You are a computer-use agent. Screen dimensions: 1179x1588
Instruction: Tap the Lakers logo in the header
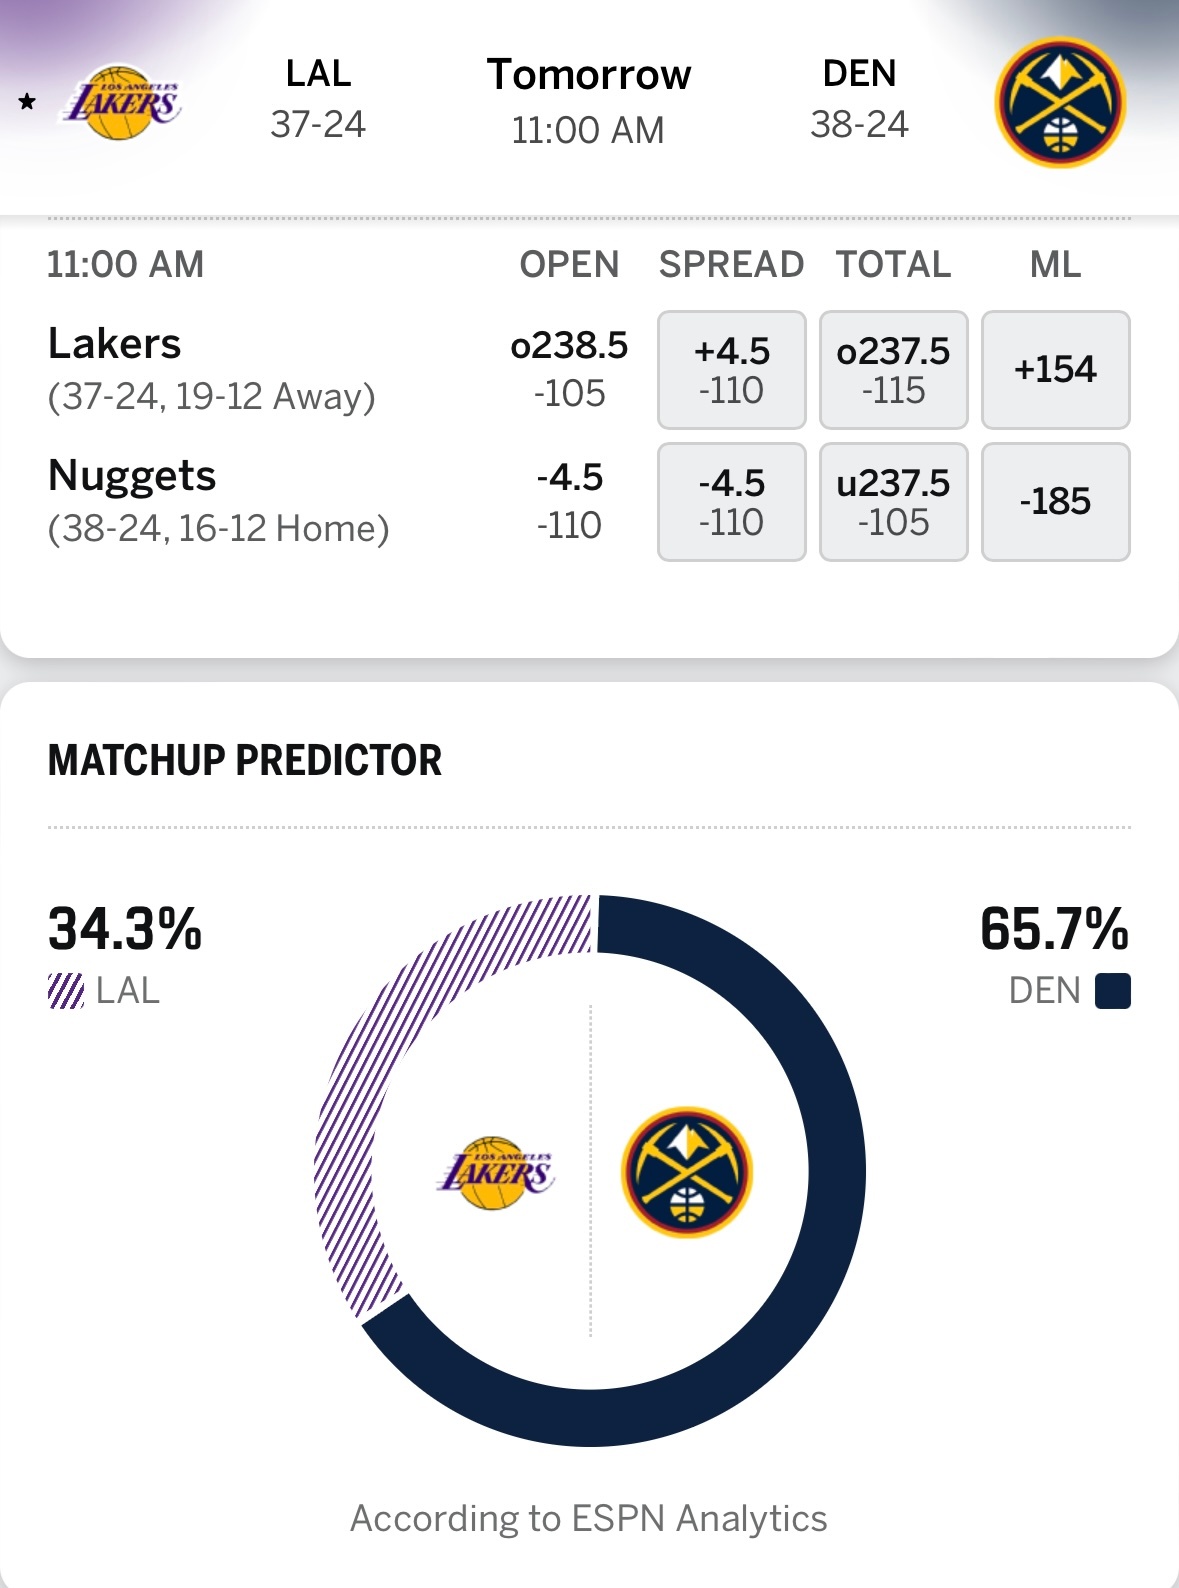122,103
